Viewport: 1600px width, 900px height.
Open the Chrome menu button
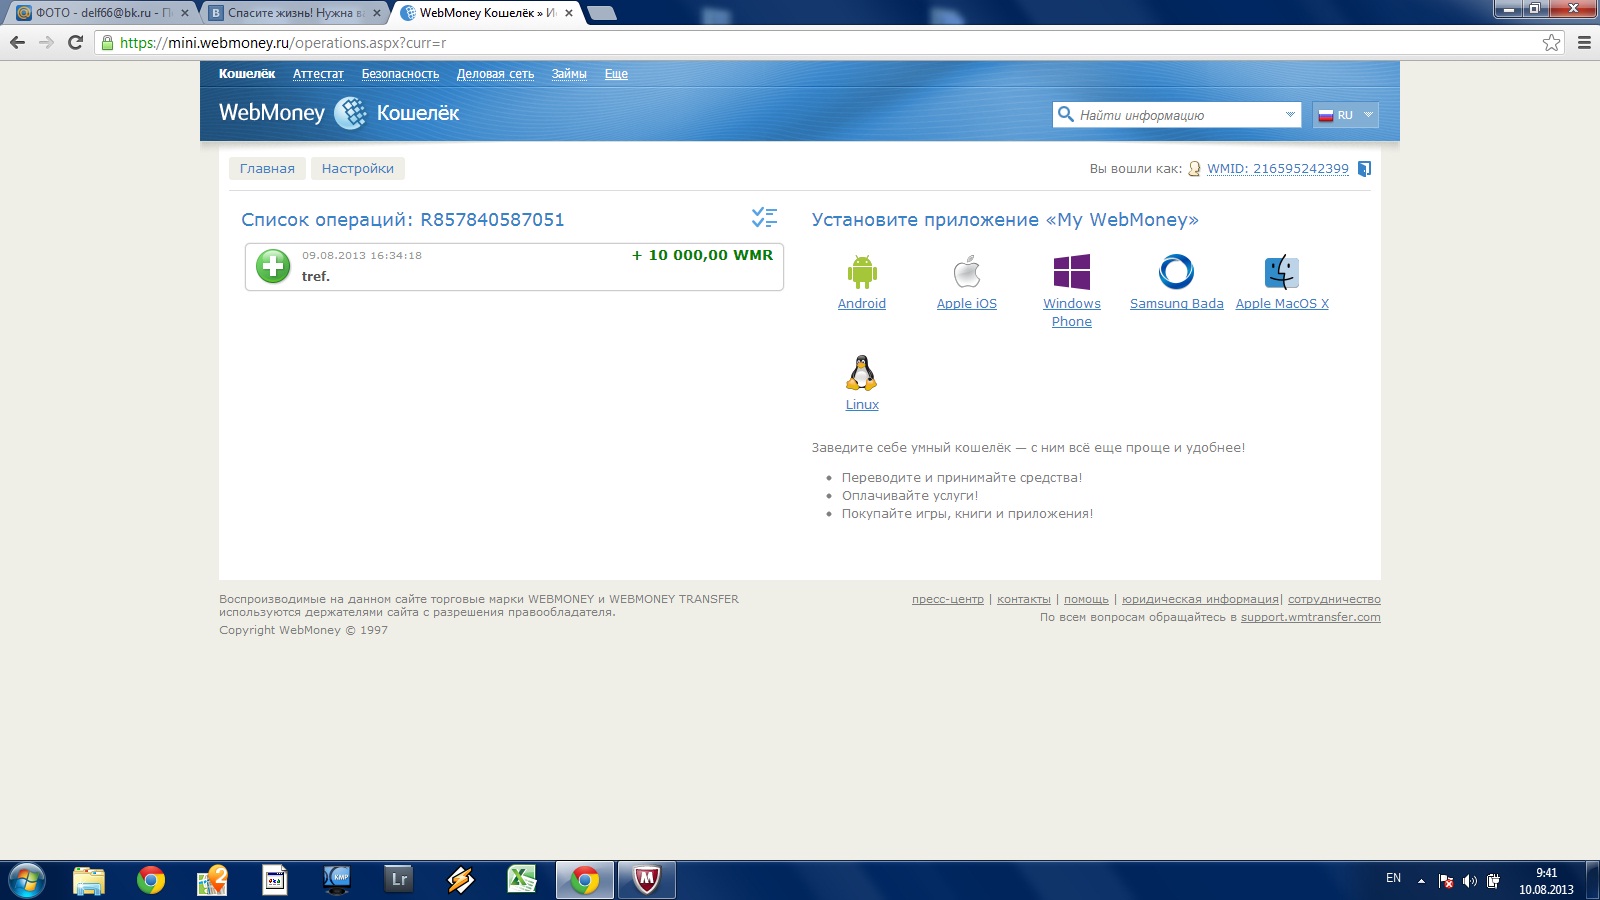tap(1584, 42)
